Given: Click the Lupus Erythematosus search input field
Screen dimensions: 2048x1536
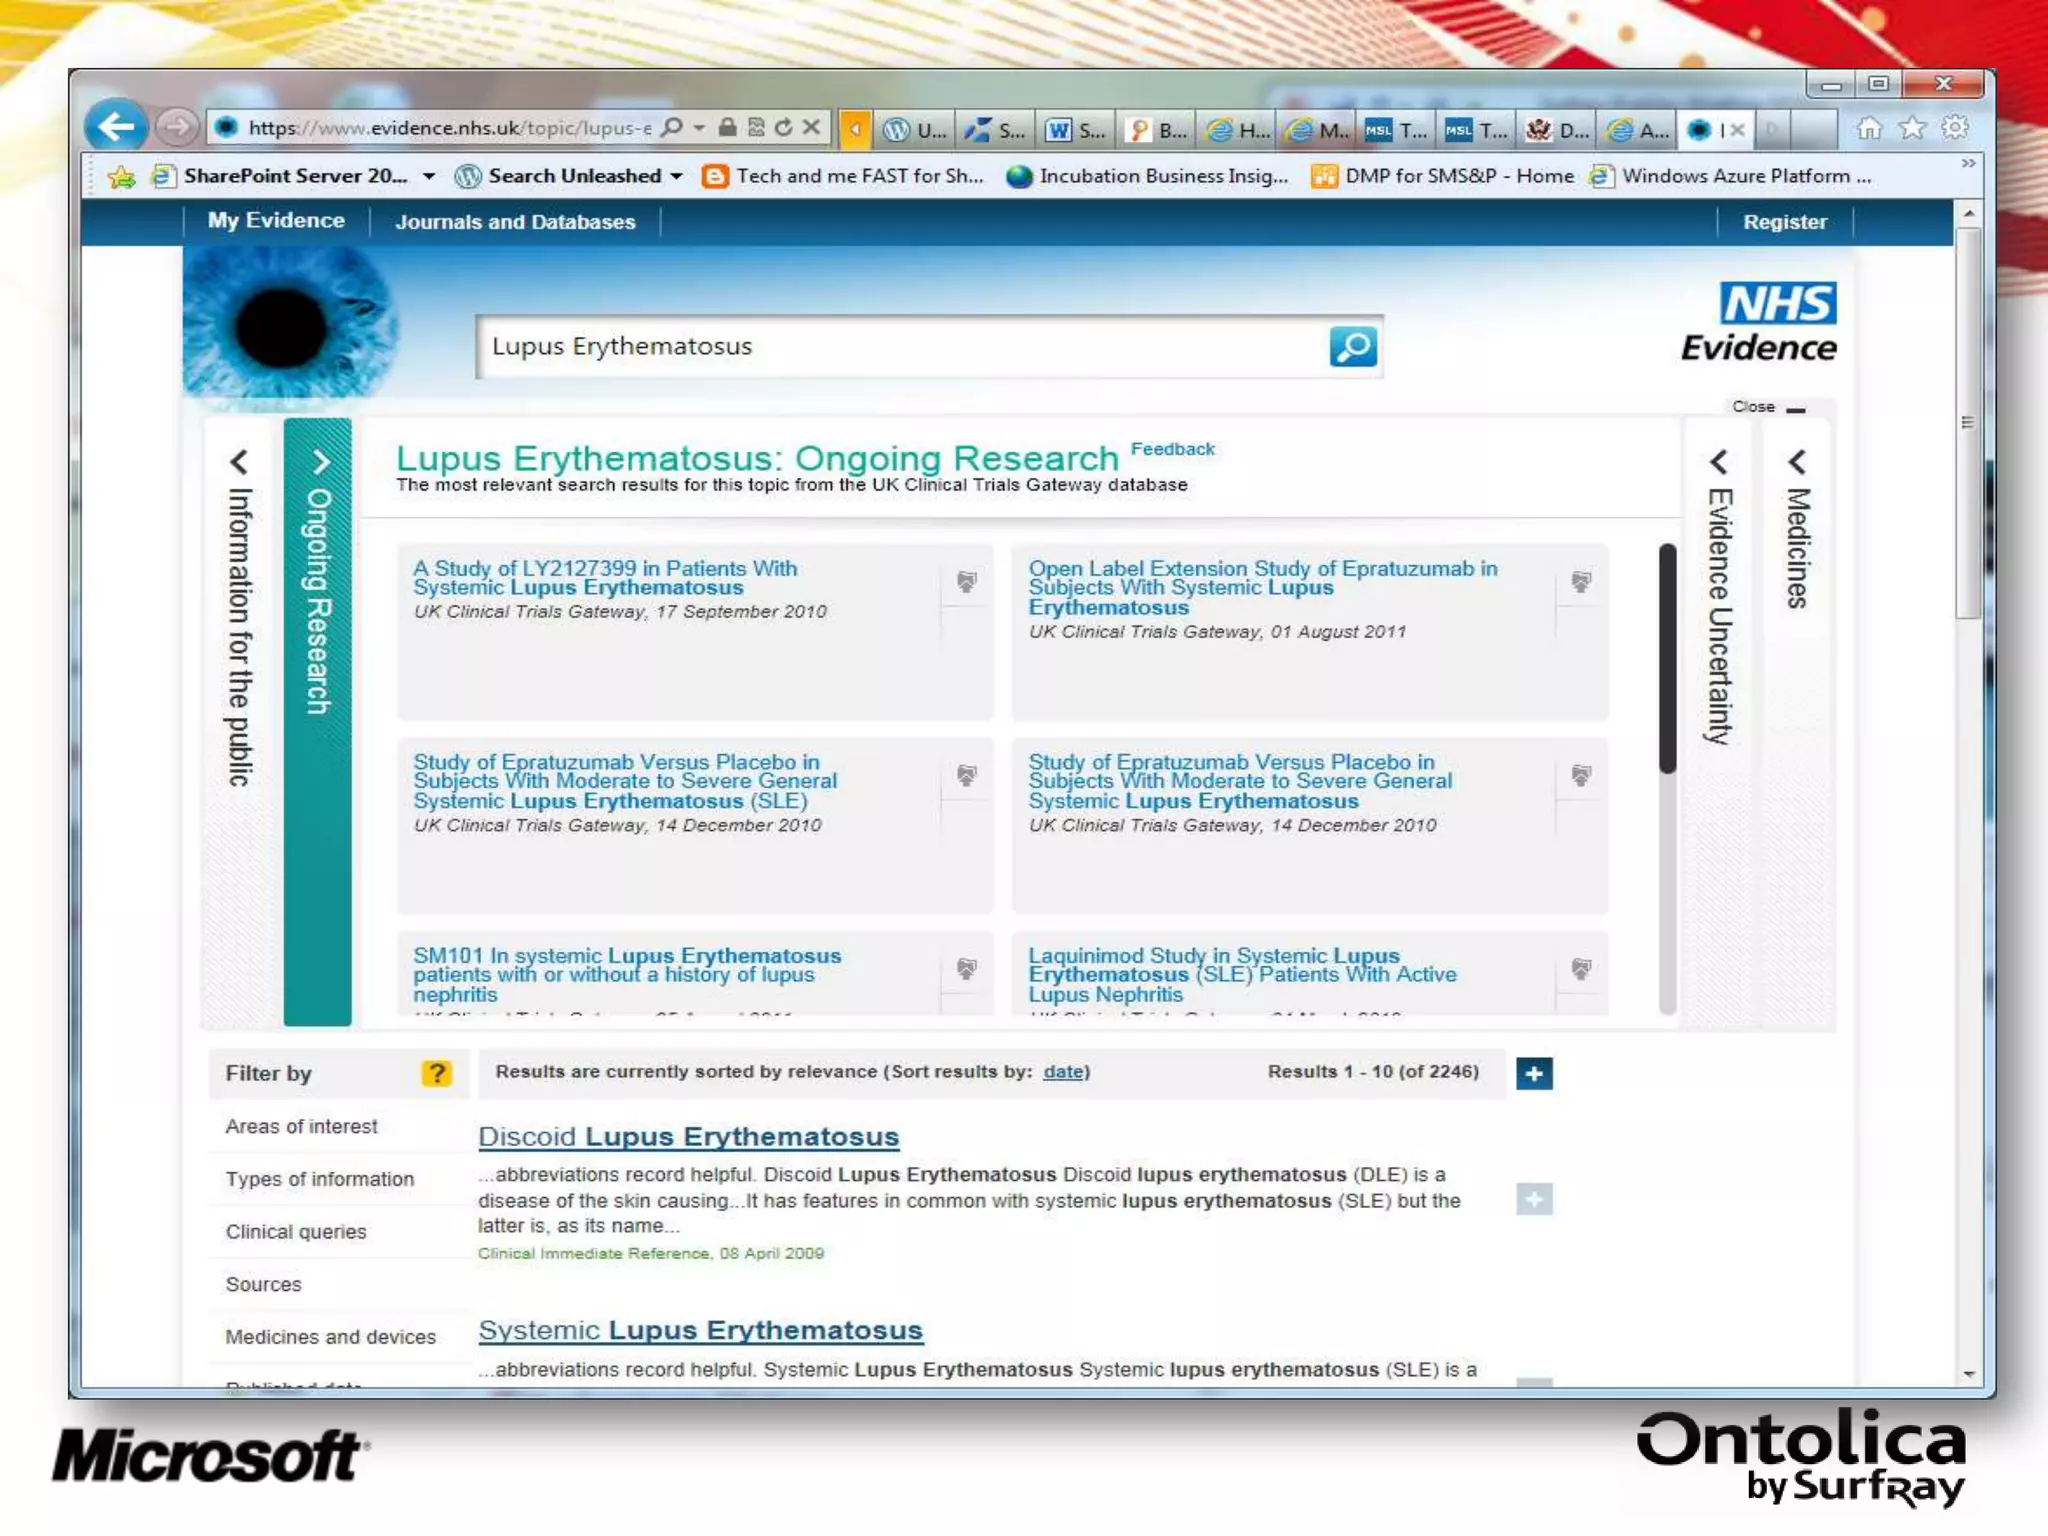Looking at the screenshot, I should (900, 347).
